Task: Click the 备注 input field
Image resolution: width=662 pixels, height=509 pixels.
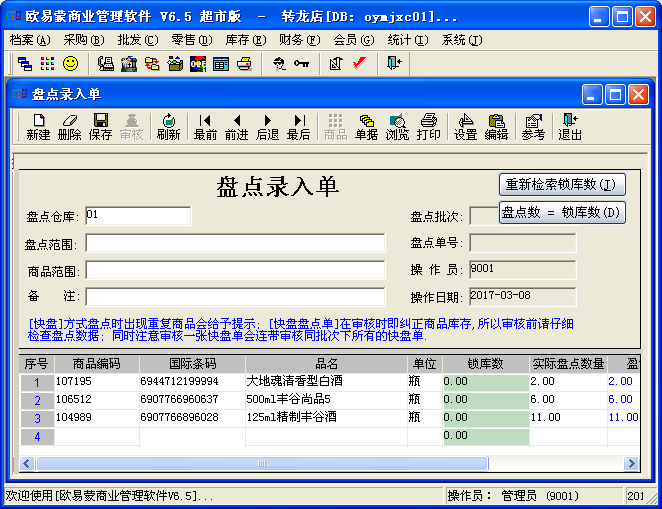Action: point(235,297)
